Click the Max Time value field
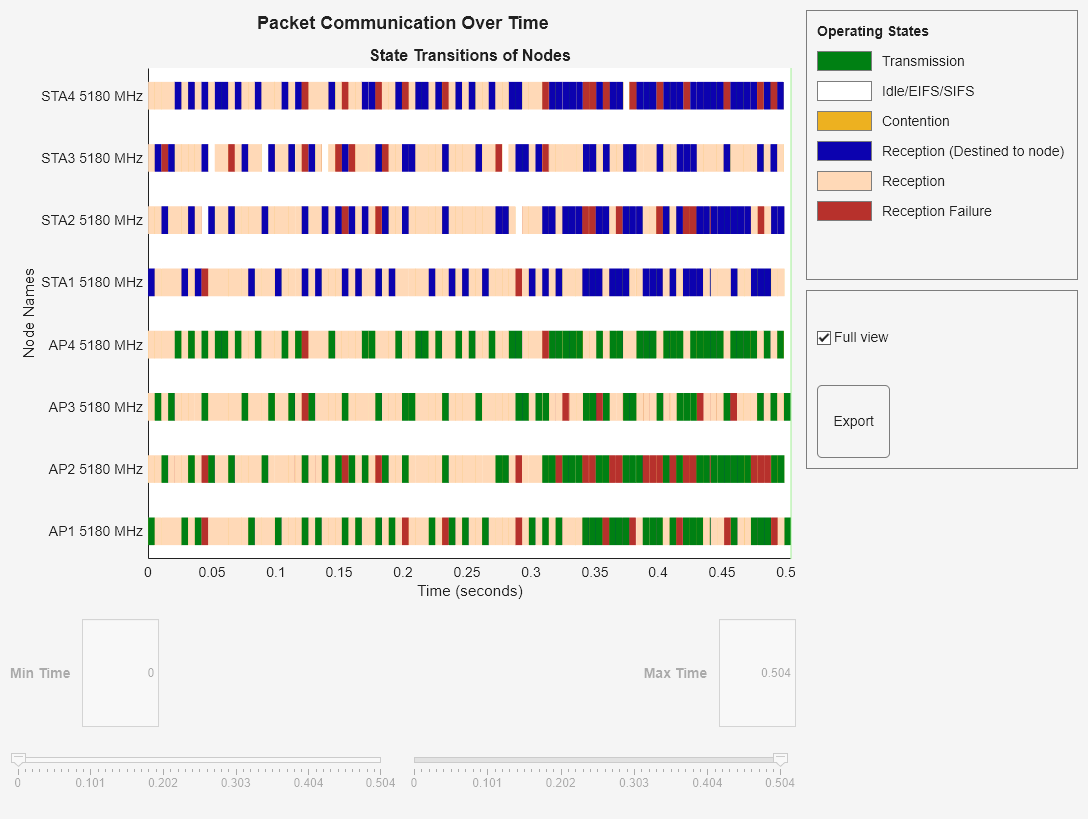 (x=756, y=672)
